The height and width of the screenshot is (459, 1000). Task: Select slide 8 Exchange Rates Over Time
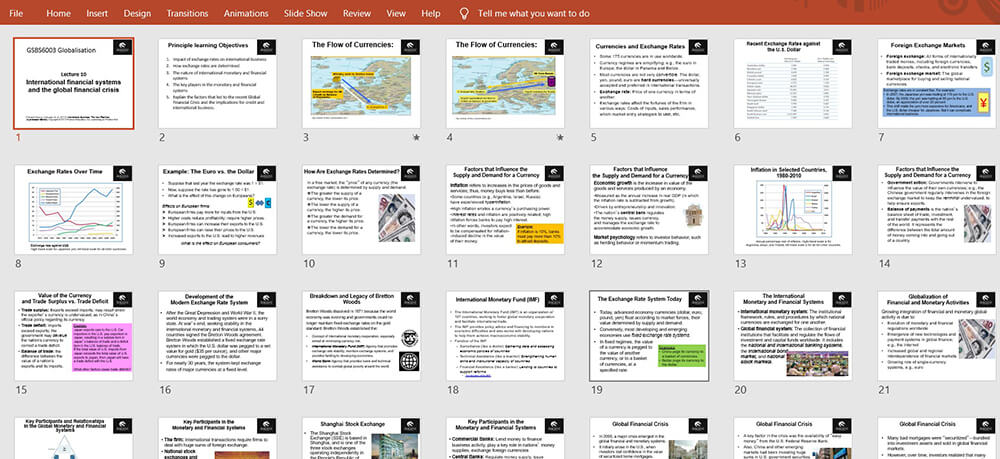(x=74, y=209)
